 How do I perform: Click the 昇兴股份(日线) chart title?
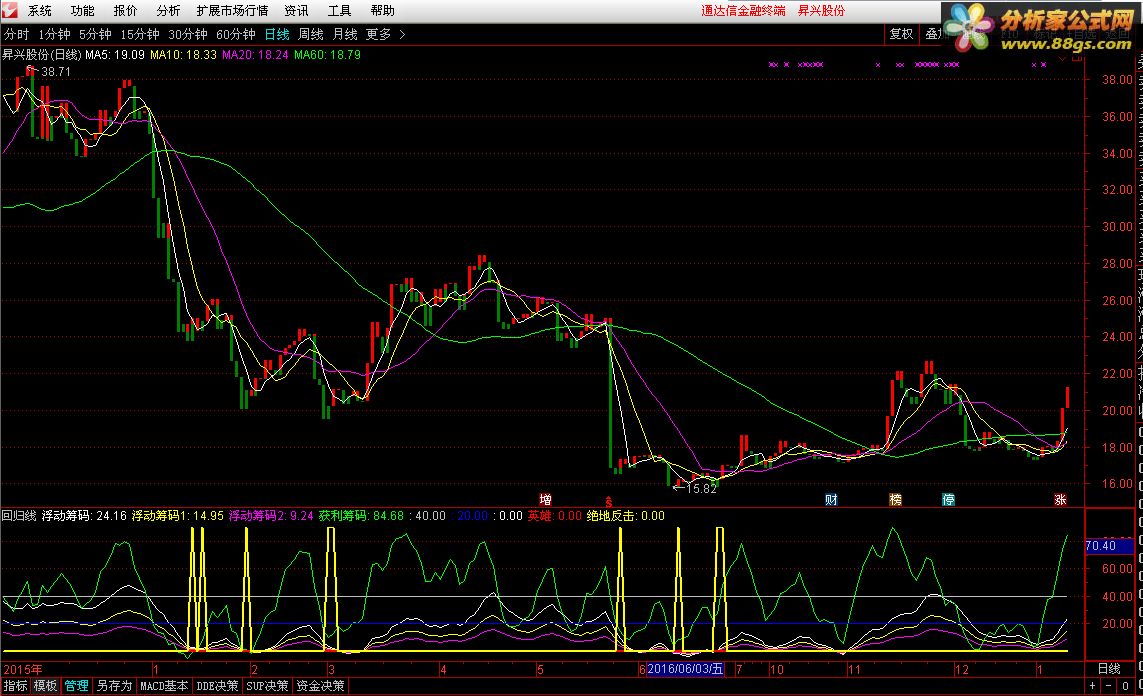42,55
